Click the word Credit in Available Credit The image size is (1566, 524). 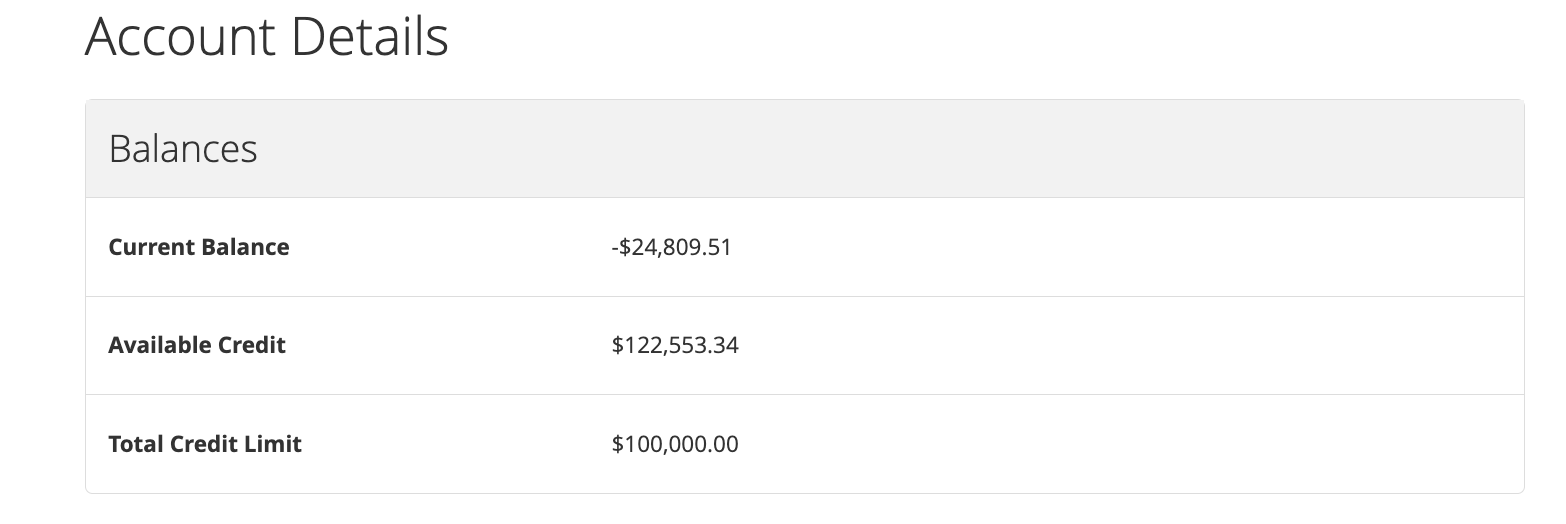click(252, 345)
